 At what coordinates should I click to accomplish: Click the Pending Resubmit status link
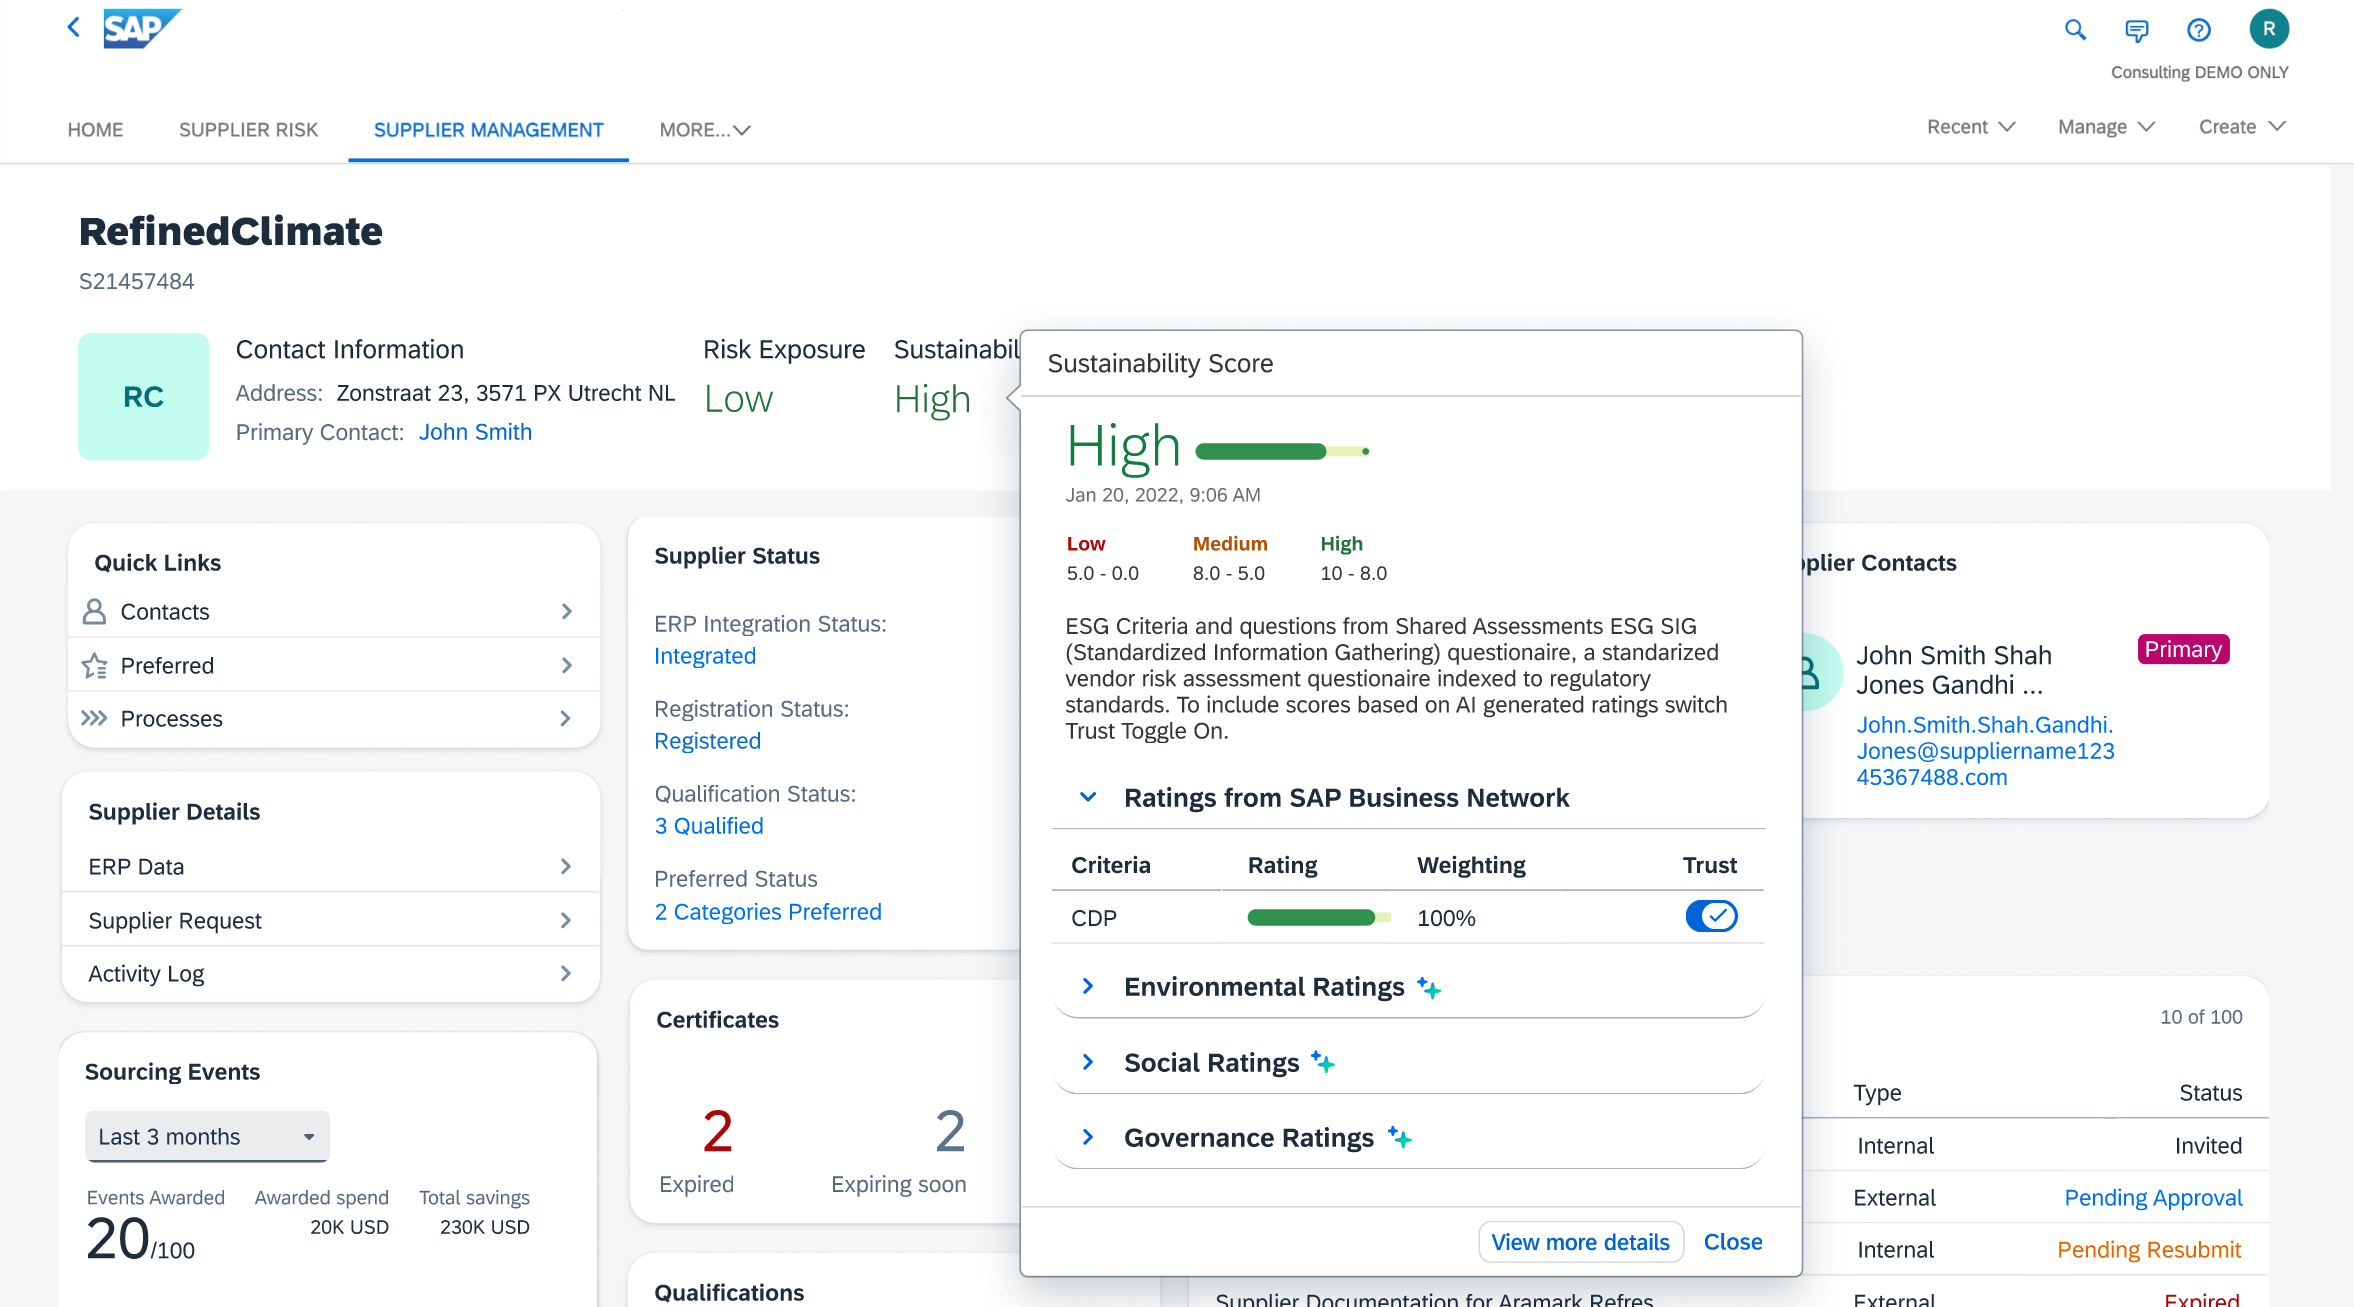coord(2149,1250)
